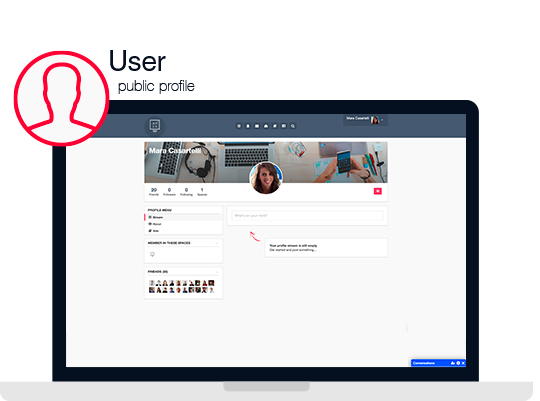Click the red edit button on profile banner

point(378,191)
